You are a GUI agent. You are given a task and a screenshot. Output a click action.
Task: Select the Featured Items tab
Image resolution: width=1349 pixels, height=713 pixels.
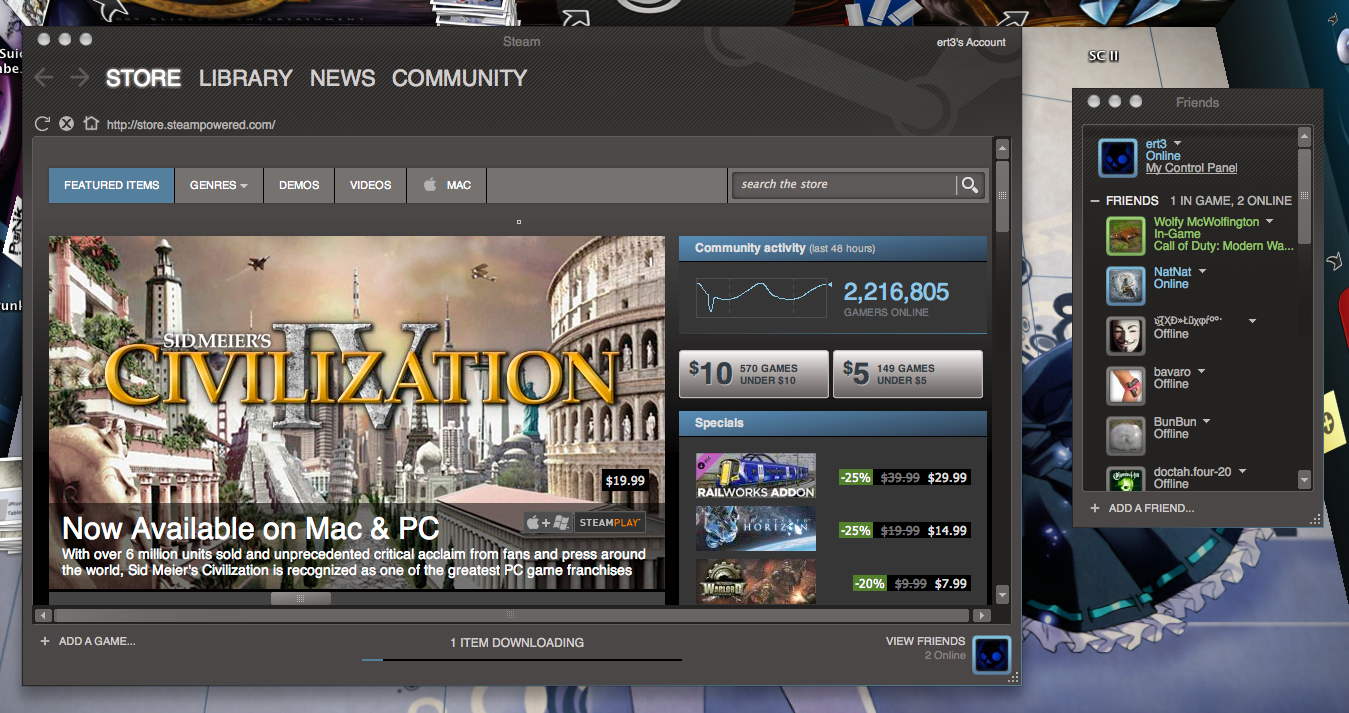112,185
